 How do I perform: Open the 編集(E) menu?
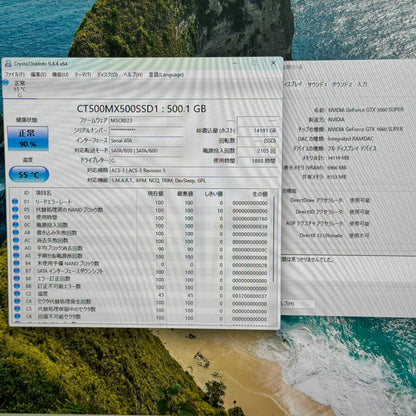38,74
